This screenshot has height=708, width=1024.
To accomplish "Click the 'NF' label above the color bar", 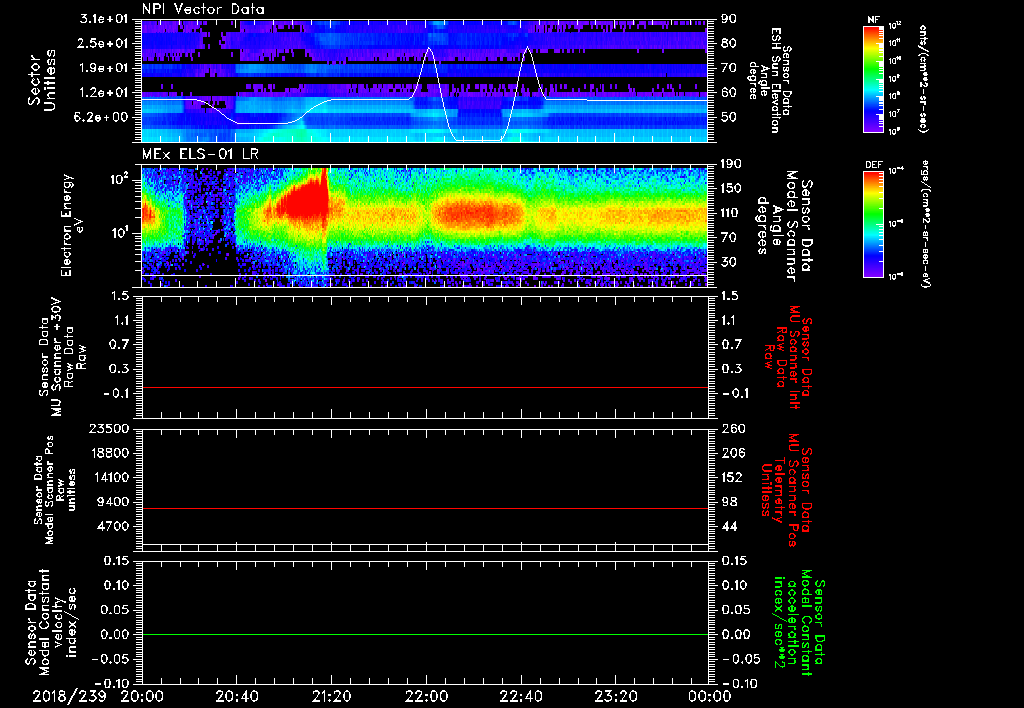I will tap(872, 20).
